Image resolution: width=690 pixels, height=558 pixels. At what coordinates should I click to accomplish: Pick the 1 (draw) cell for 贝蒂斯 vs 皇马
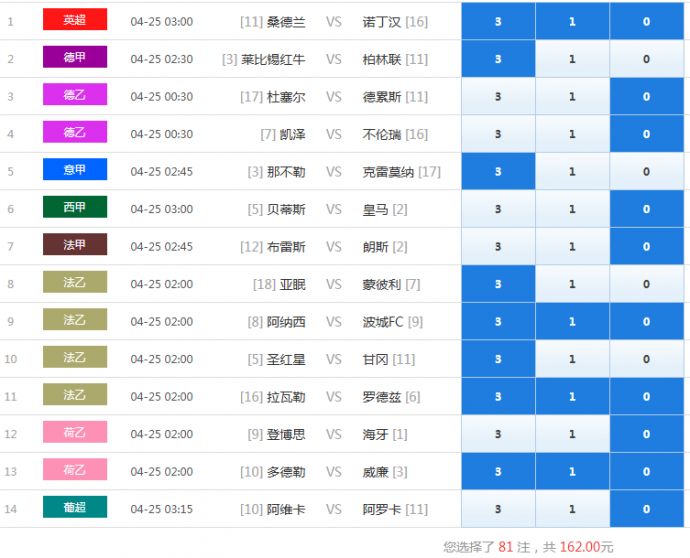572,209
